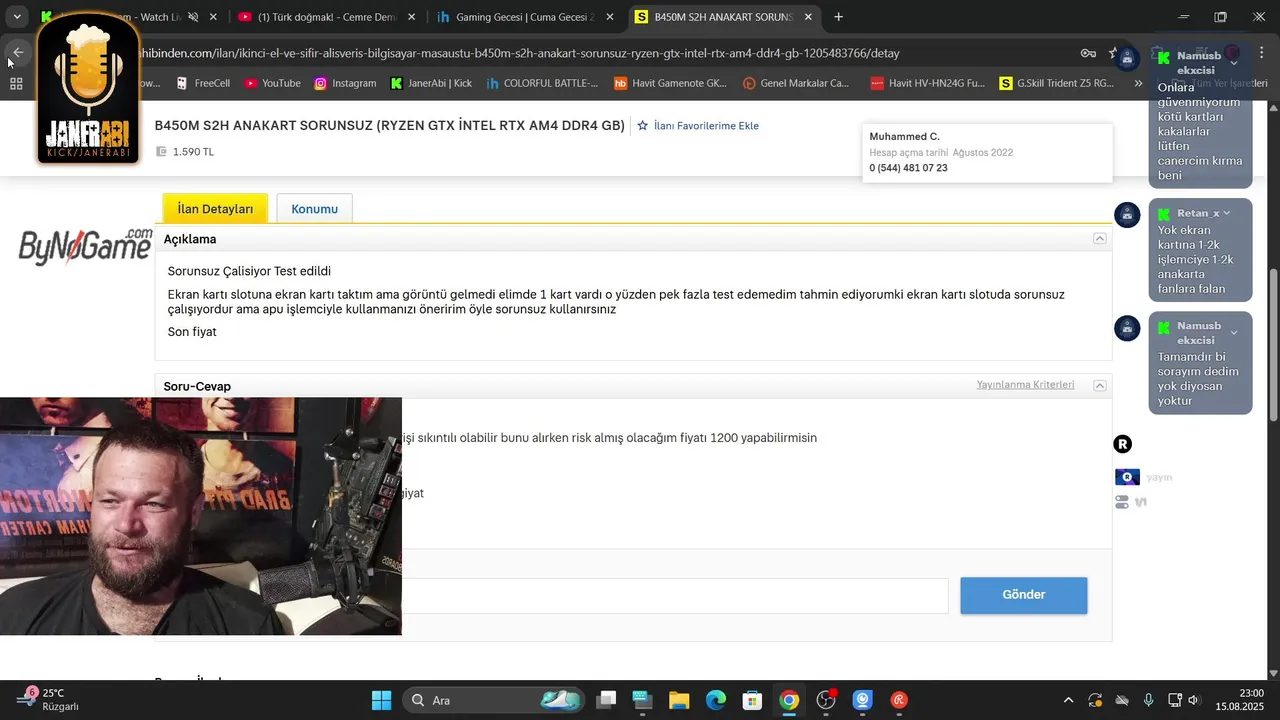This screenshot has width=1280, height=720.
Task: Open the G.Skill Trident Z5 RG bookmark
Action: (x=1057, y=83)
